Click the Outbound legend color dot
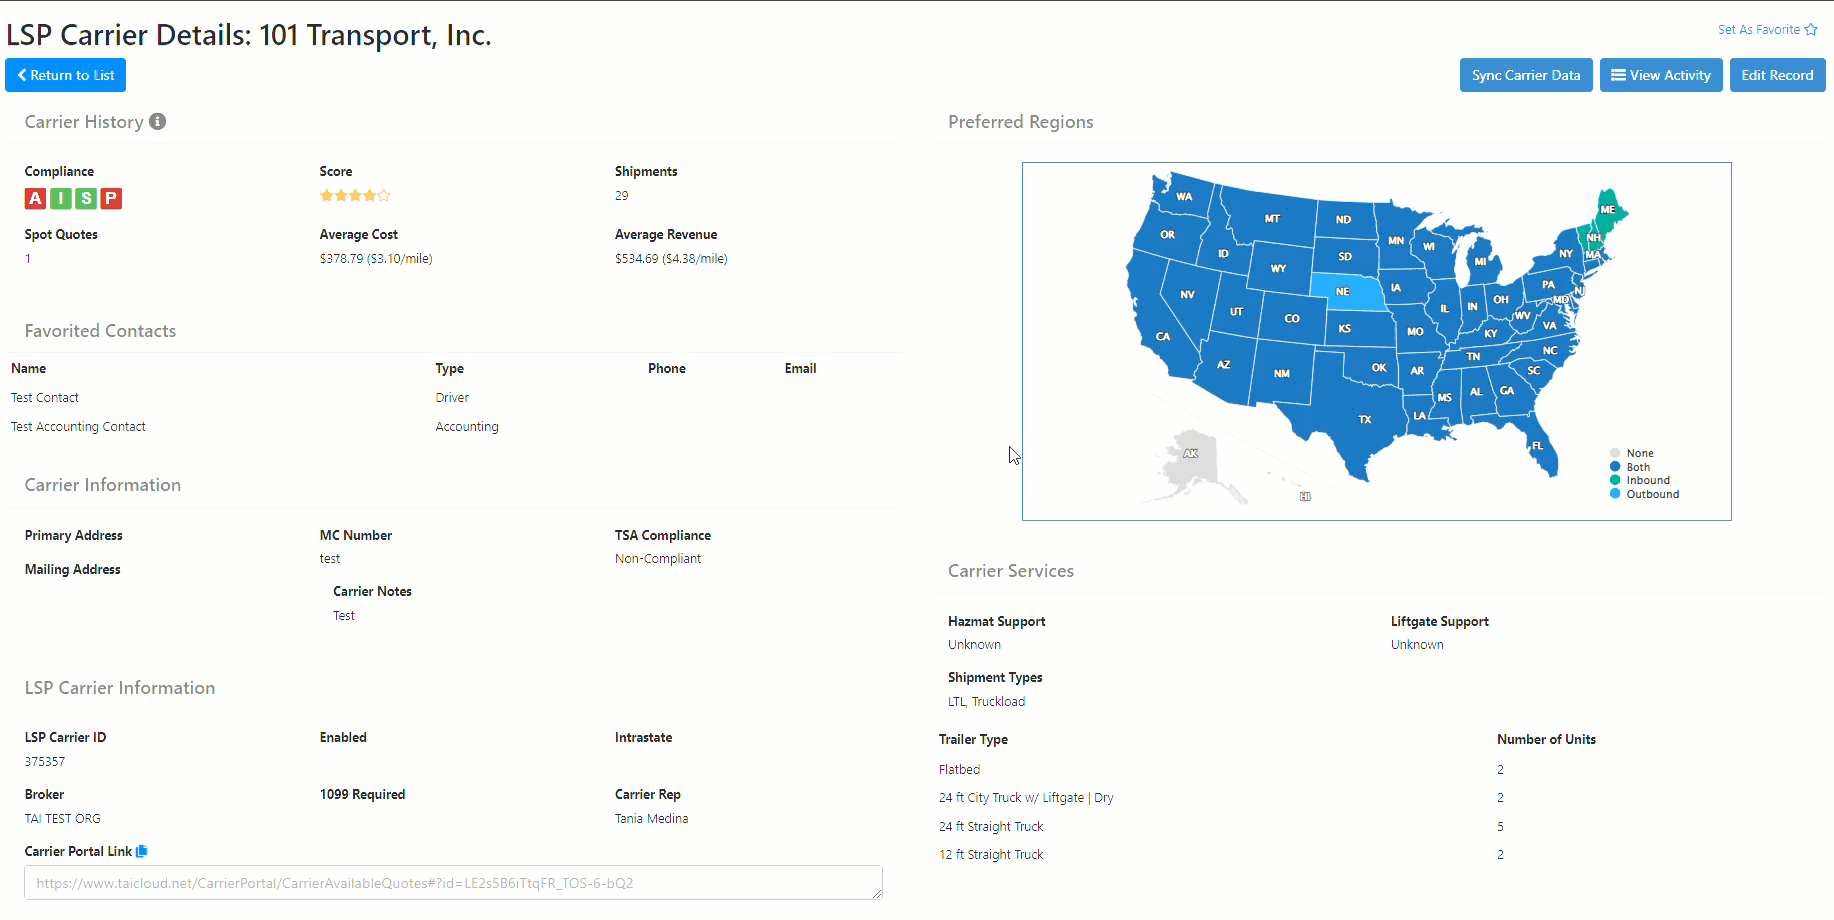The image size is (1834, 920). [1615, 494]
